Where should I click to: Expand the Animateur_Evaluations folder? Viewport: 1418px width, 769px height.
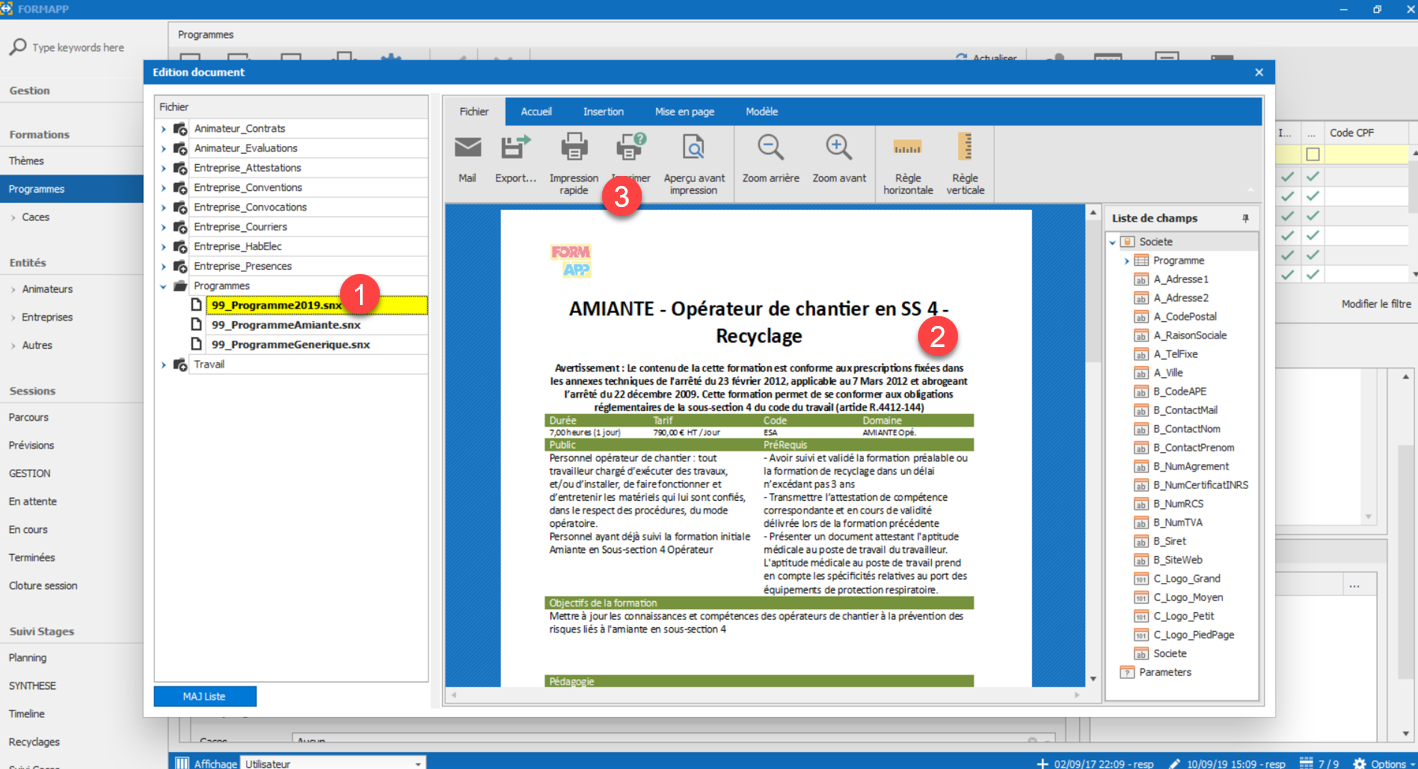(164, 148)
